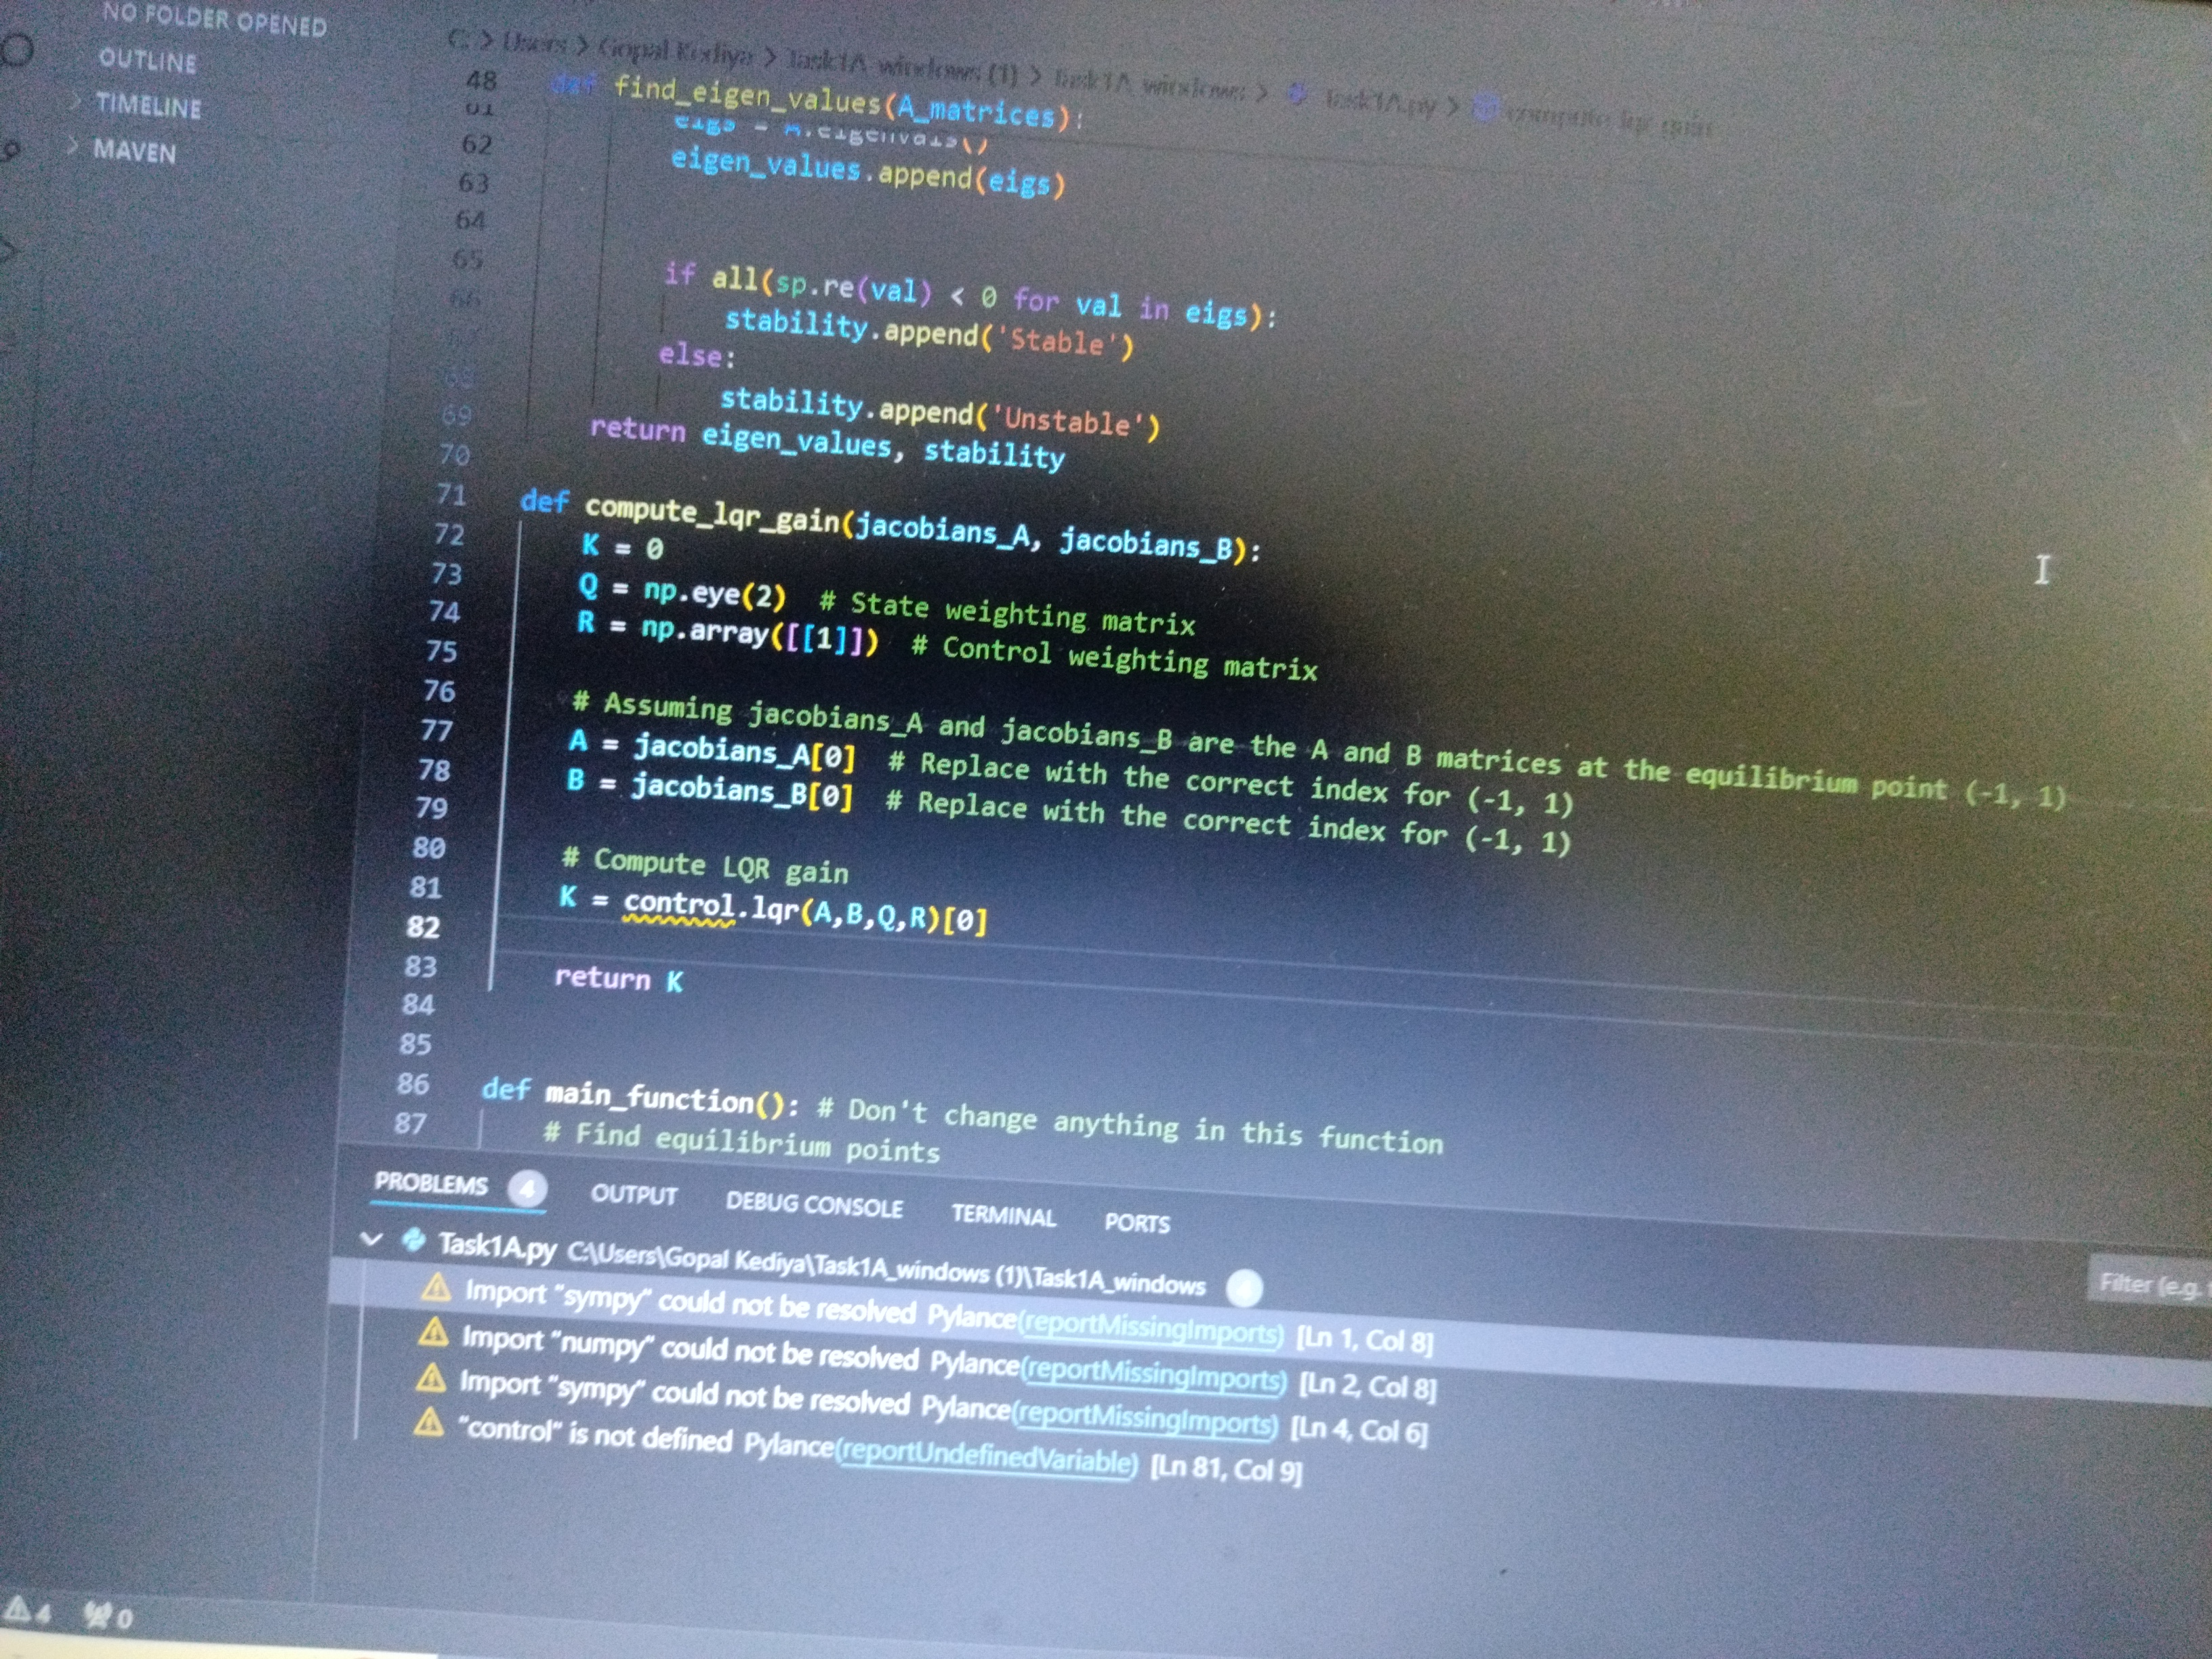Click the K = 0 line

tap(622, 546)
